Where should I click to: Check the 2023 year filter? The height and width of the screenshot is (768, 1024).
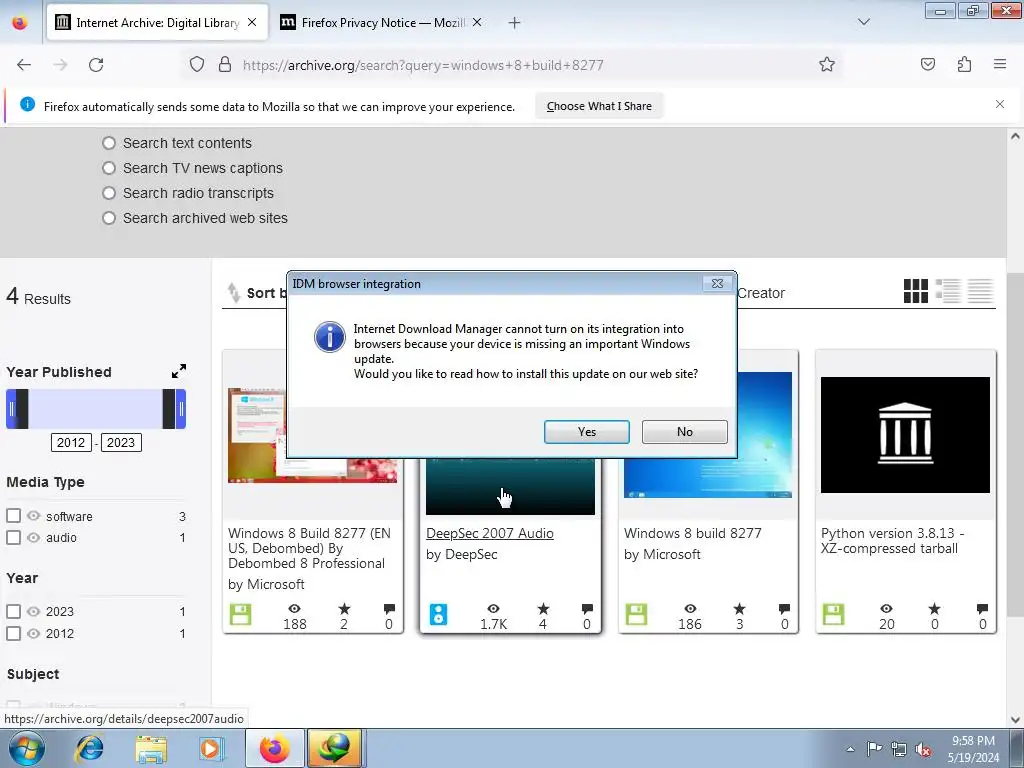(x=13, y=611)
